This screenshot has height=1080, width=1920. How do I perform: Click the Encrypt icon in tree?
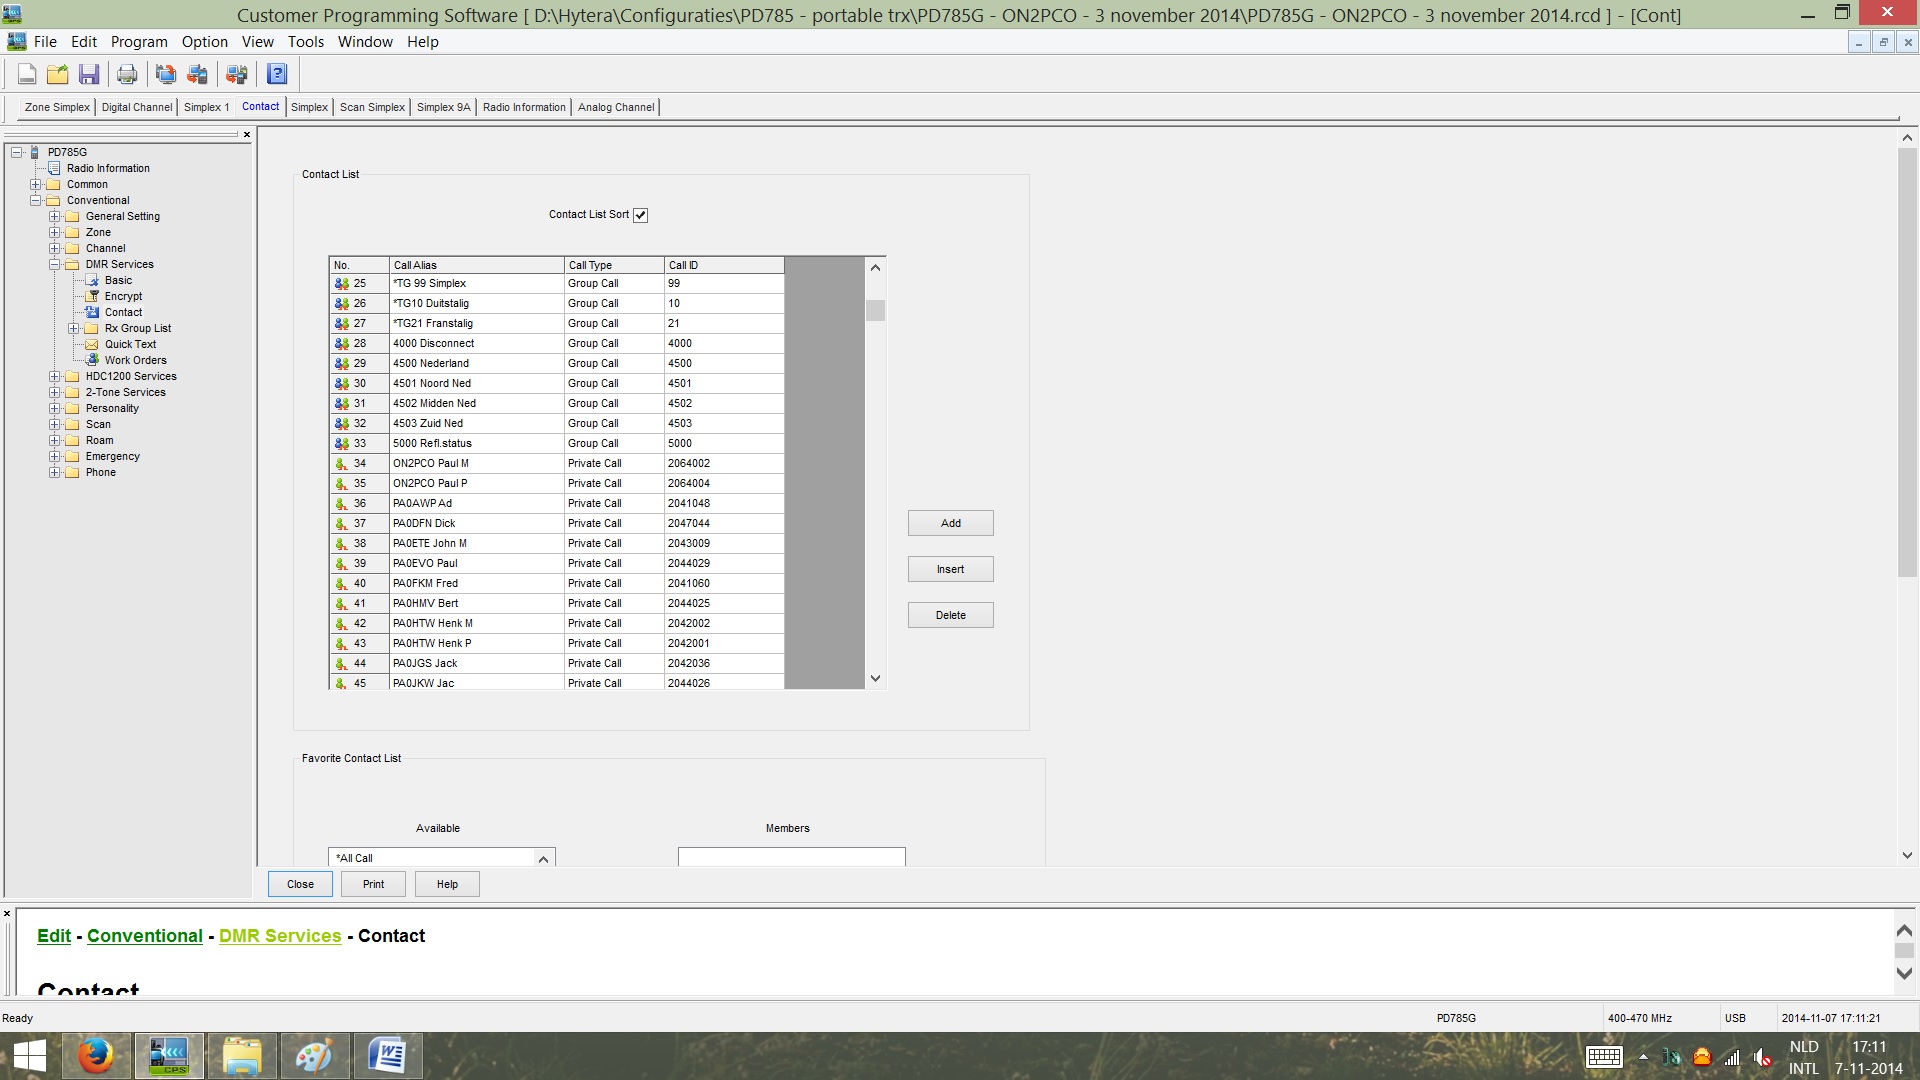pos(92,296)
